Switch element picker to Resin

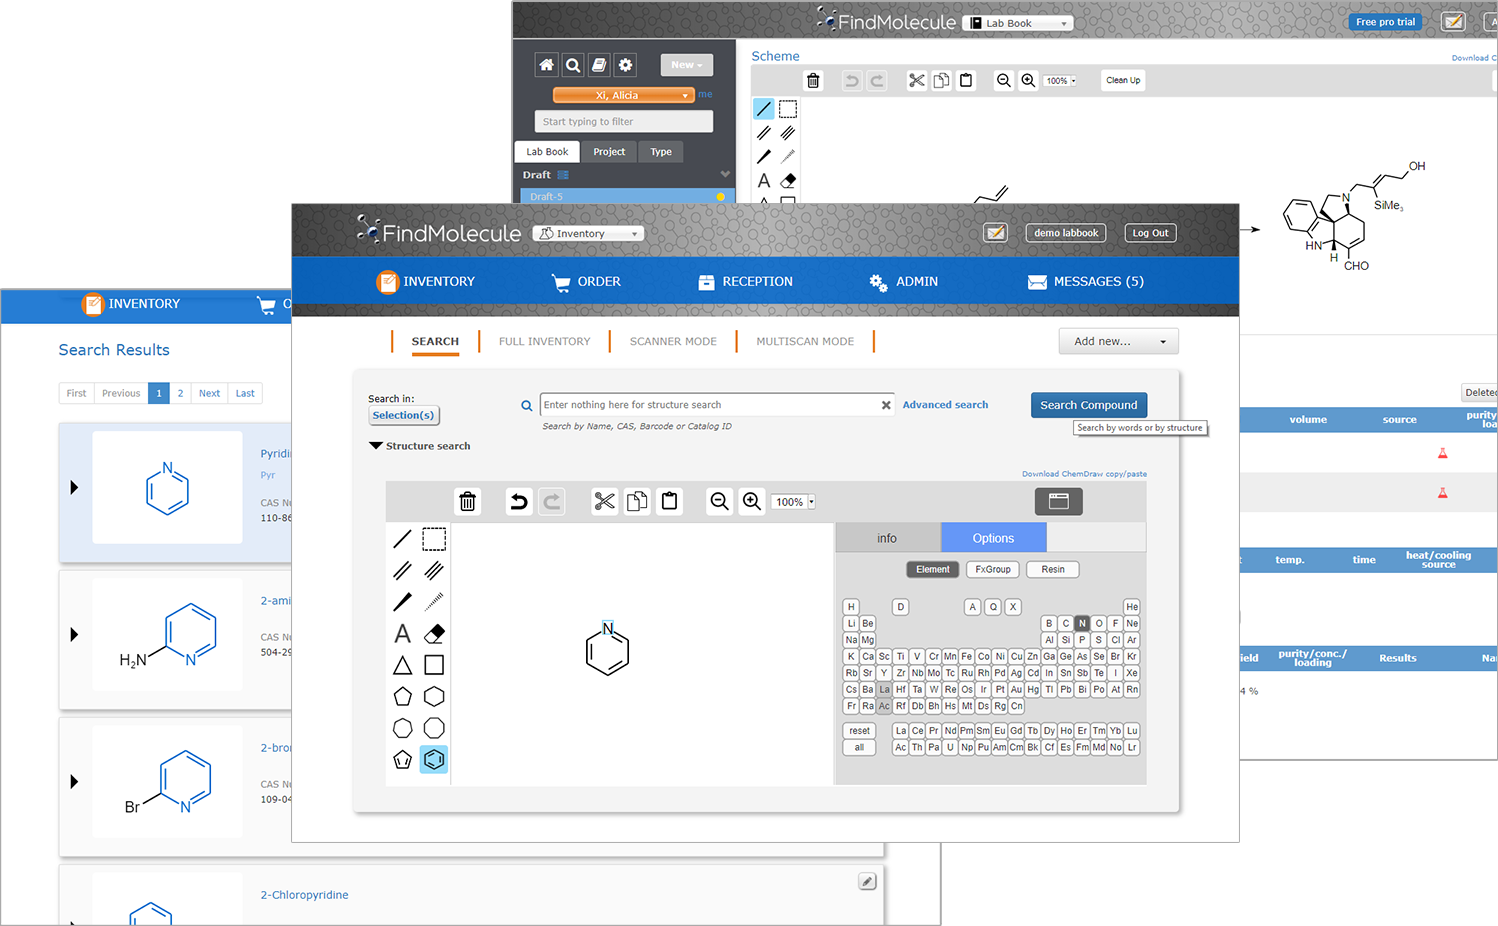[1053, 570]
